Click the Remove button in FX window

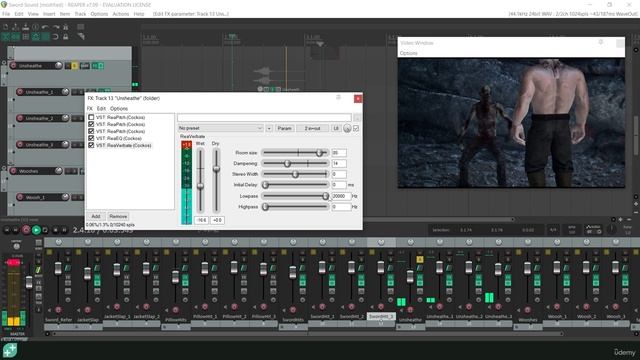(x=118, y=216)
